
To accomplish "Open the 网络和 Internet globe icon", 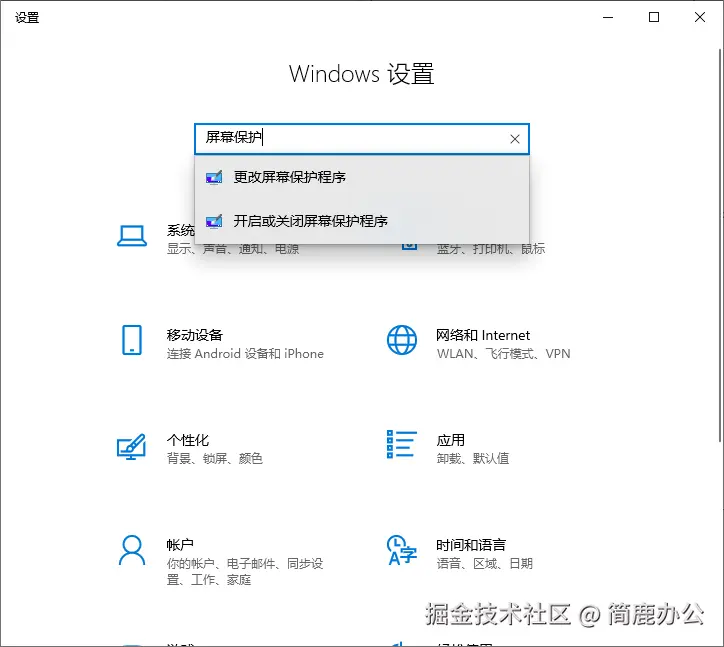I will click(x=402, y=340).
